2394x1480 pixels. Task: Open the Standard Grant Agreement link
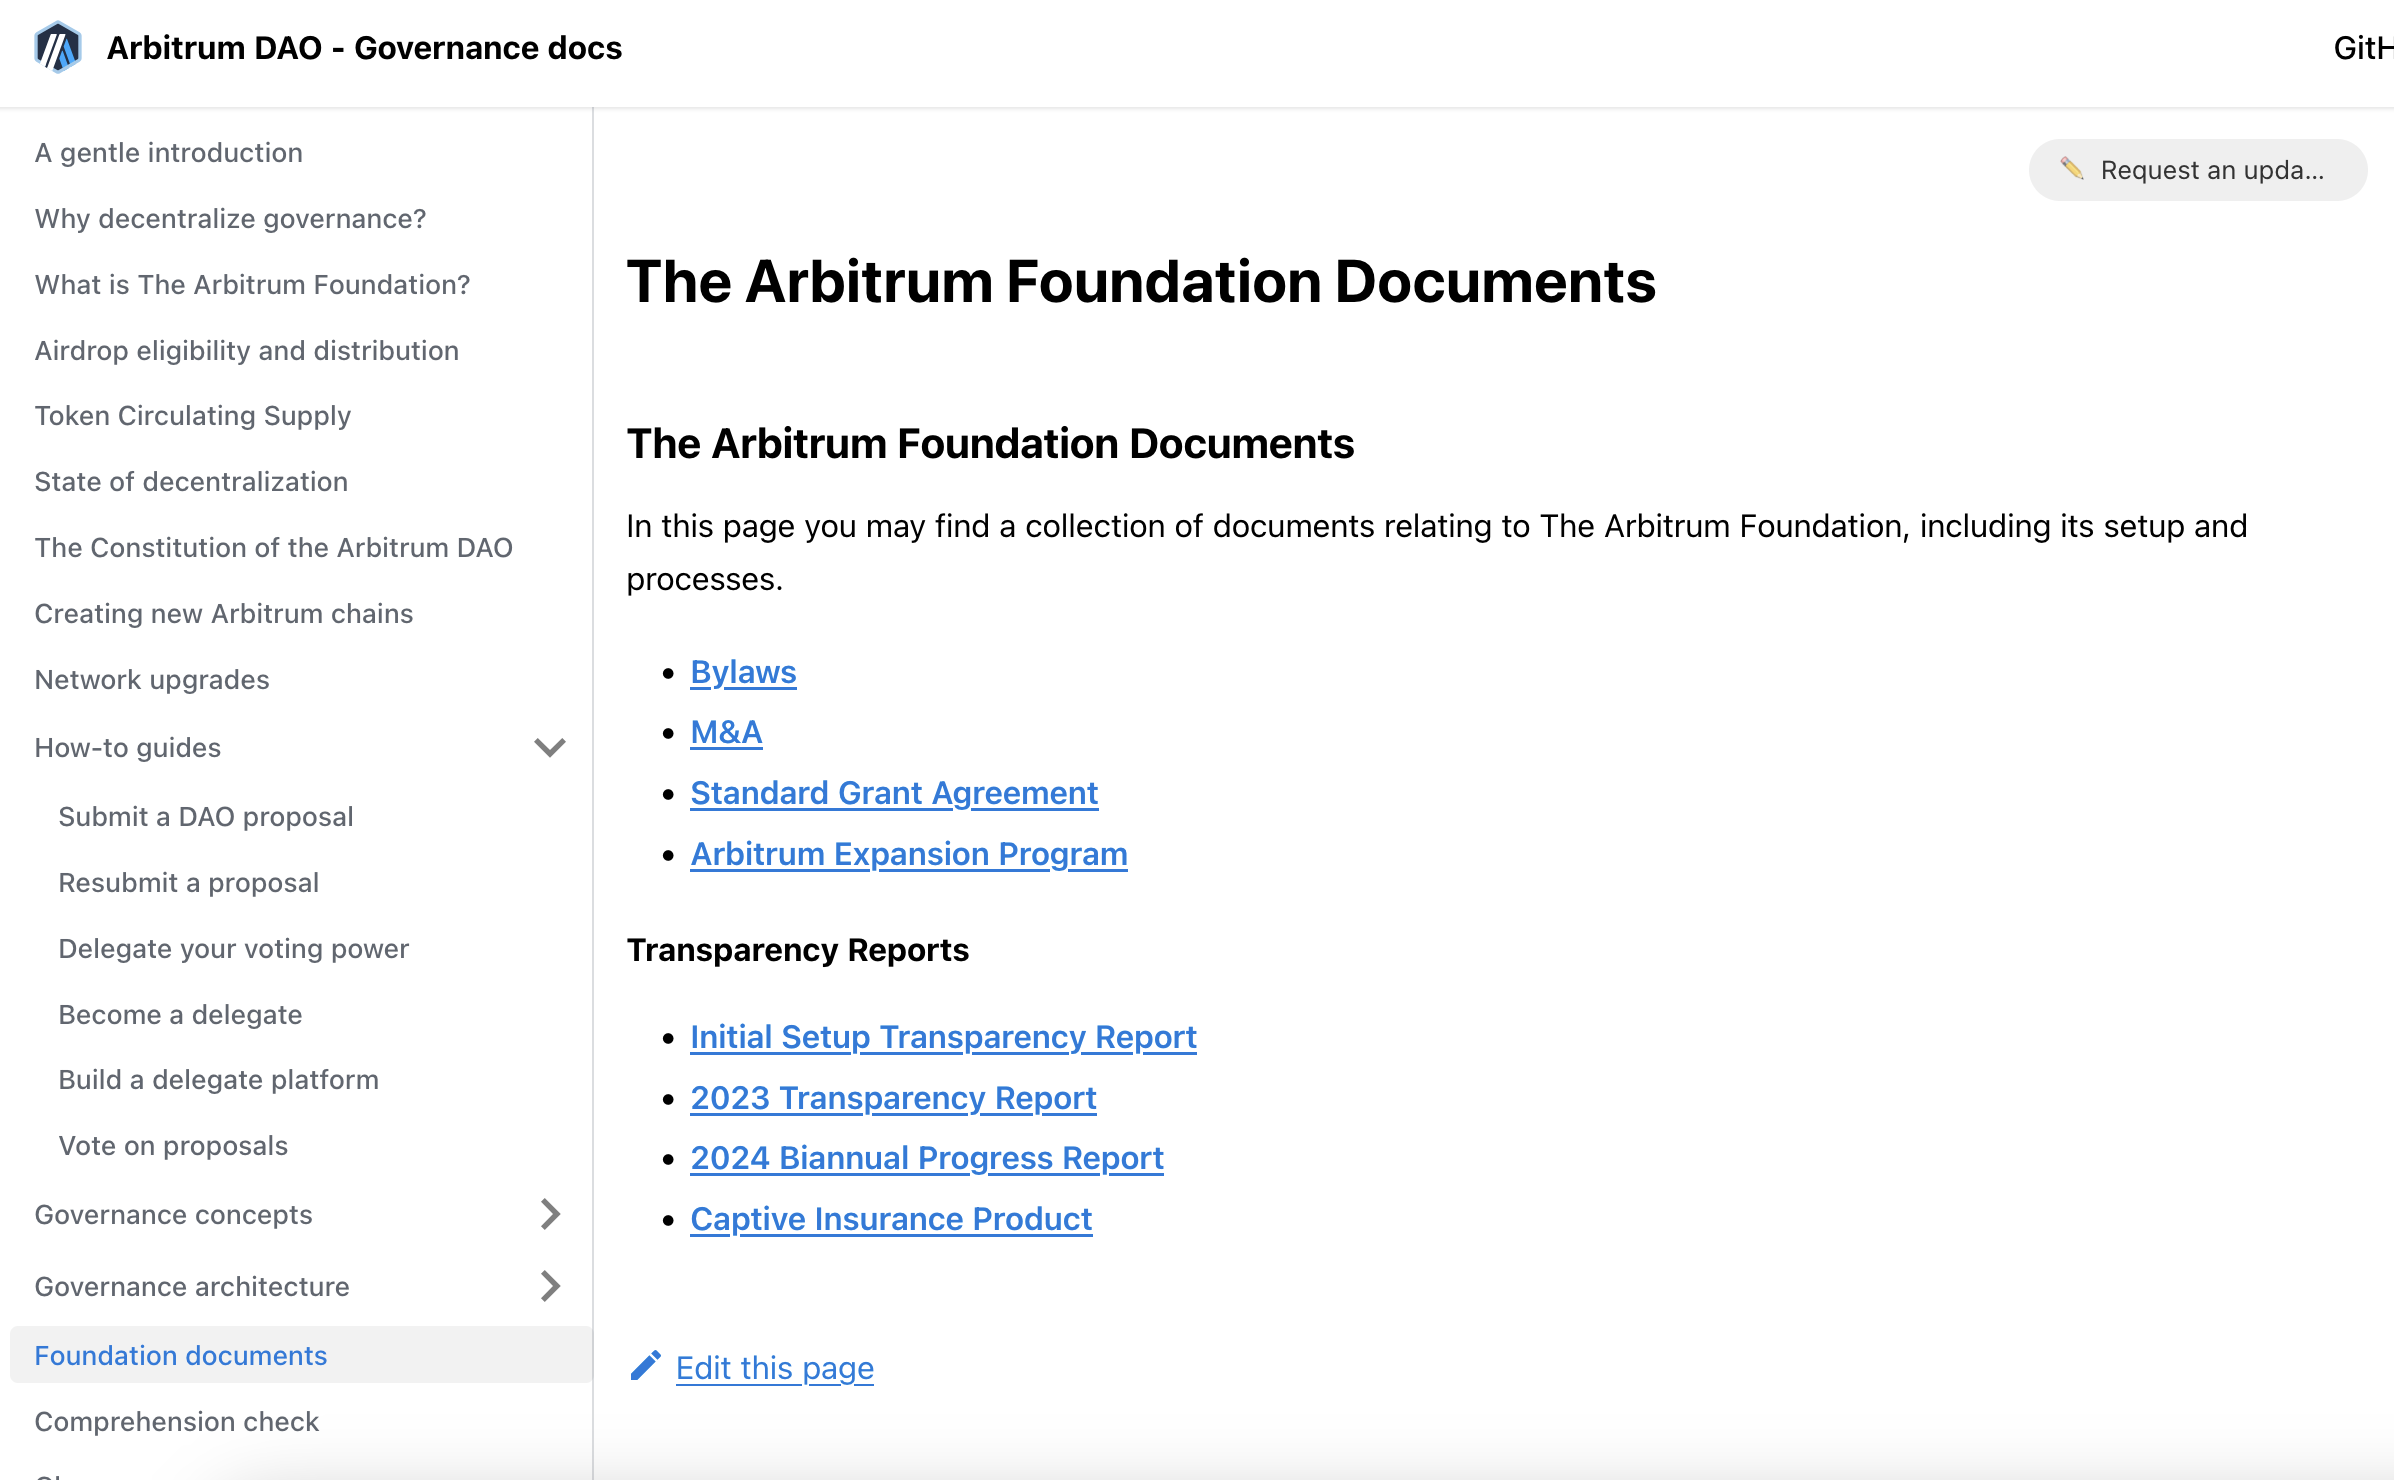pos(894,794)
